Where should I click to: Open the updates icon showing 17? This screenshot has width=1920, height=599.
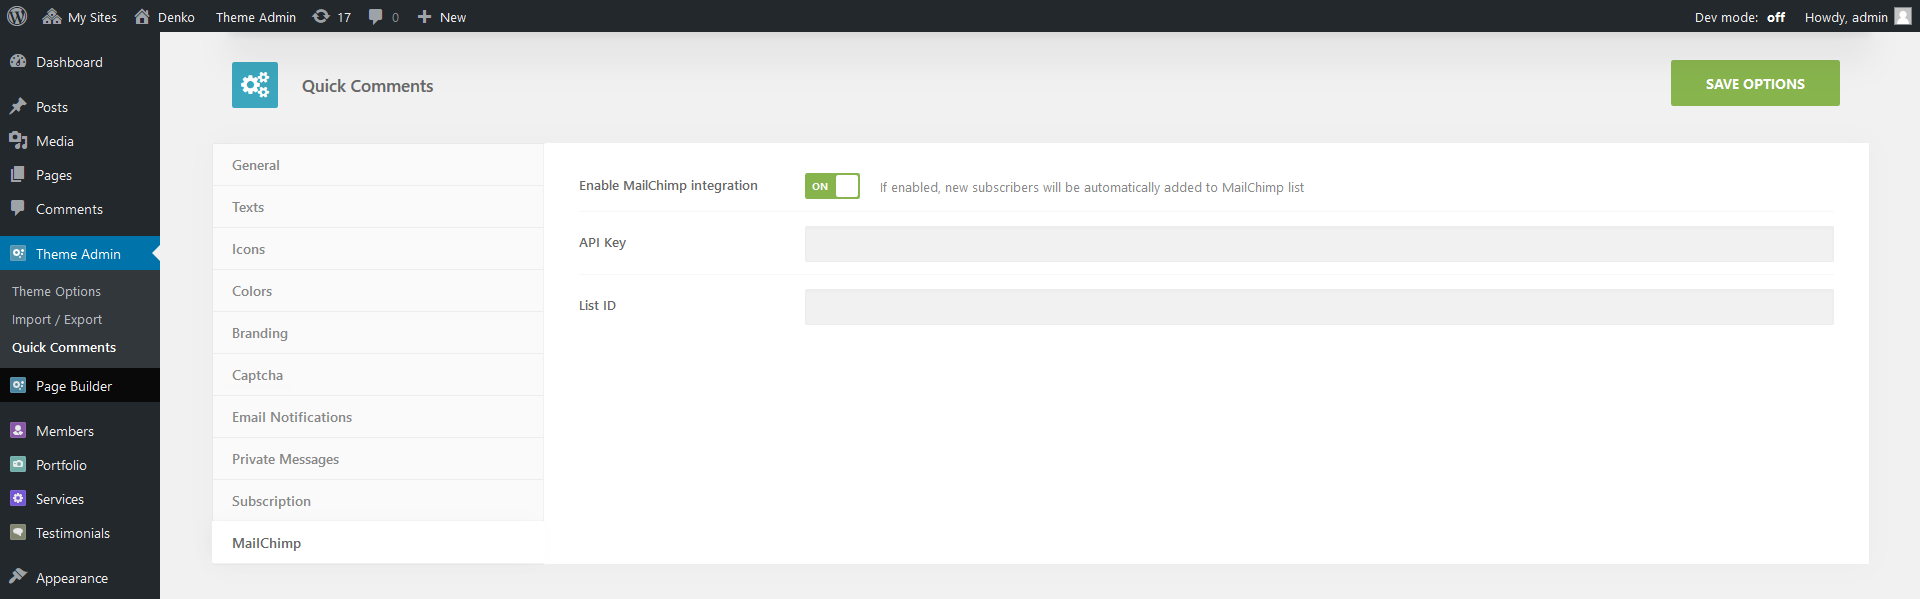[x=321, y=16]
